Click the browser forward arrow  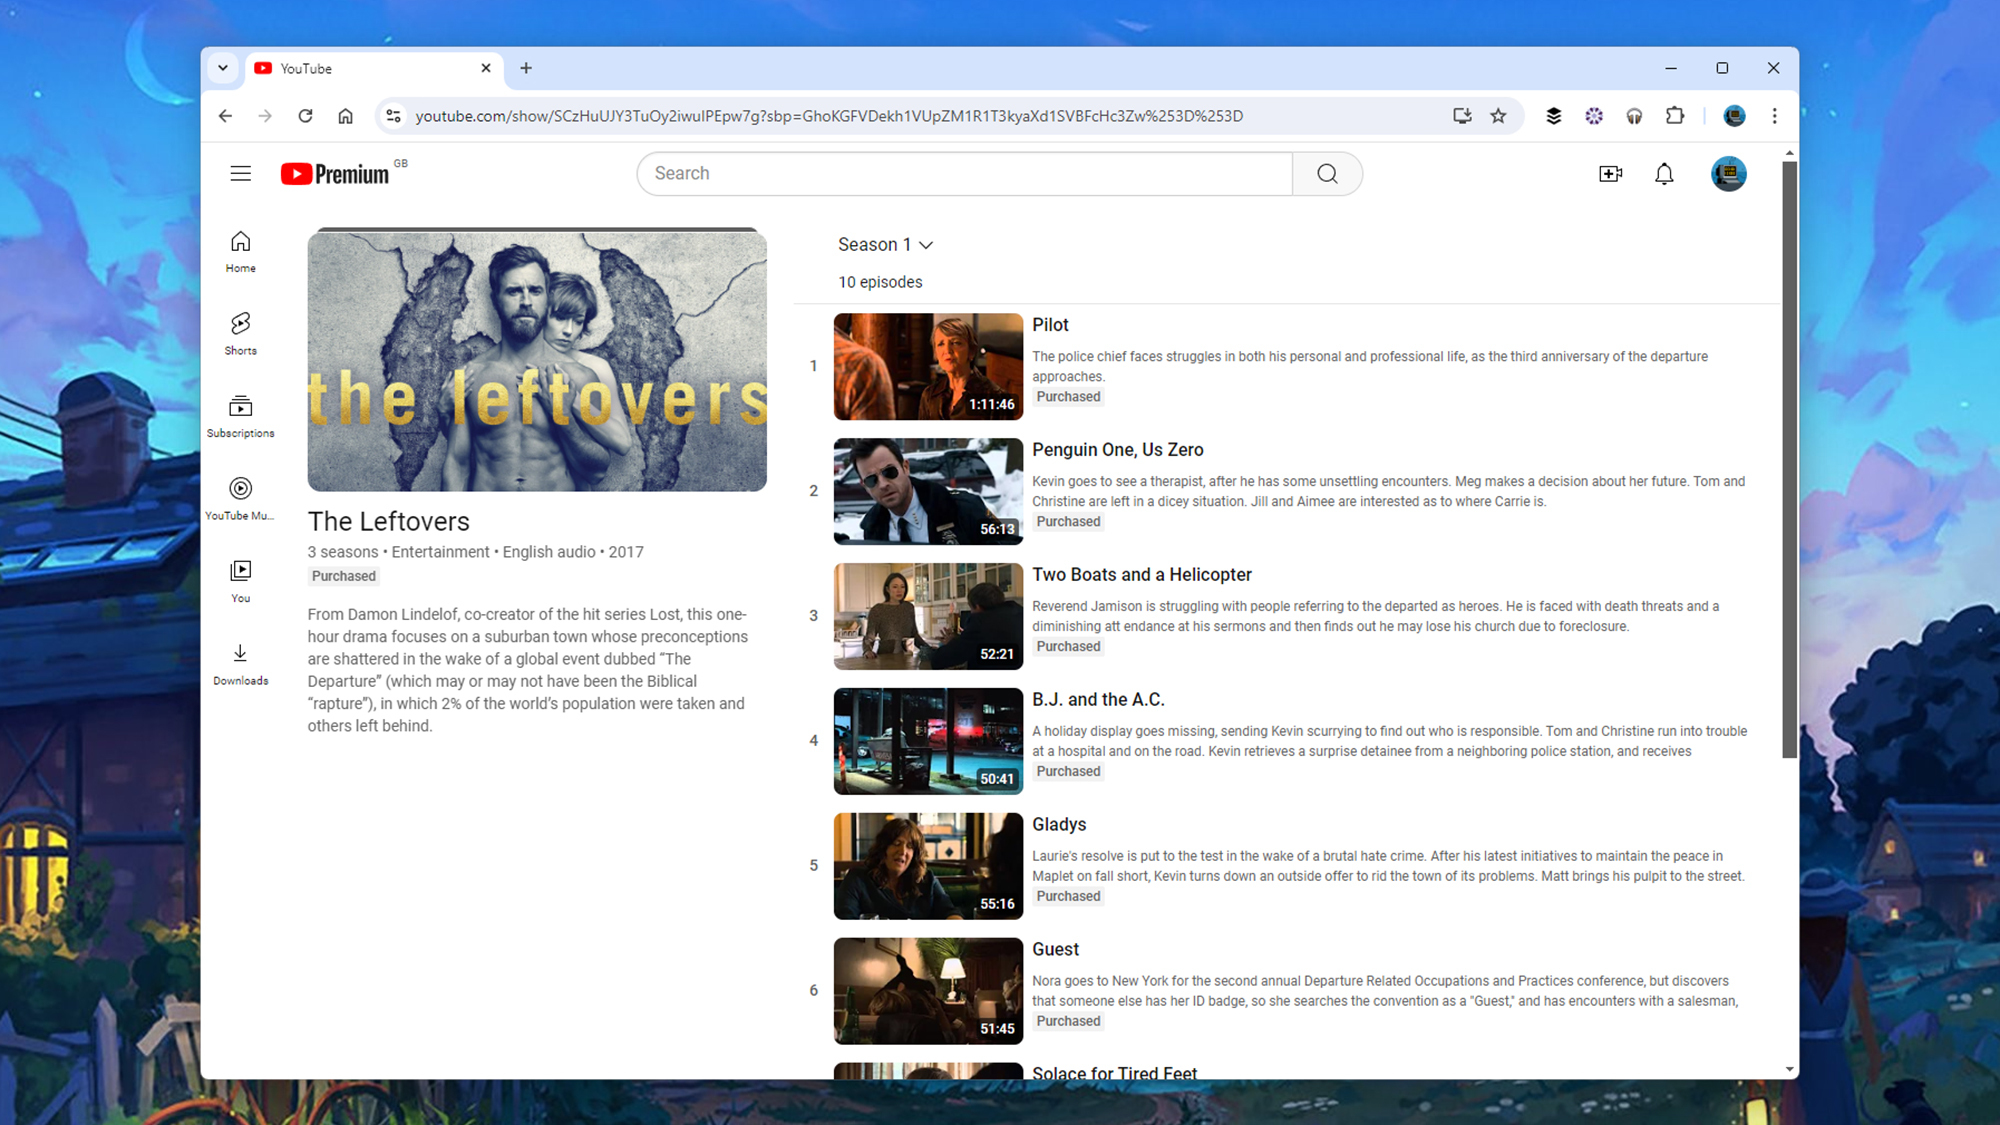[265, 116]
